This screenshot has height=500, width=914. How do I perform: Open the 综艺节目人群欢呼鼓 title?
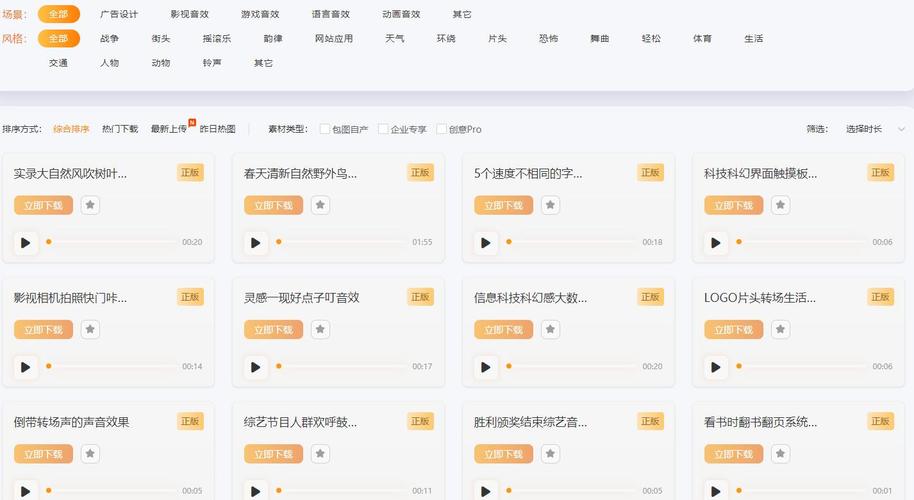pos(300,422)
